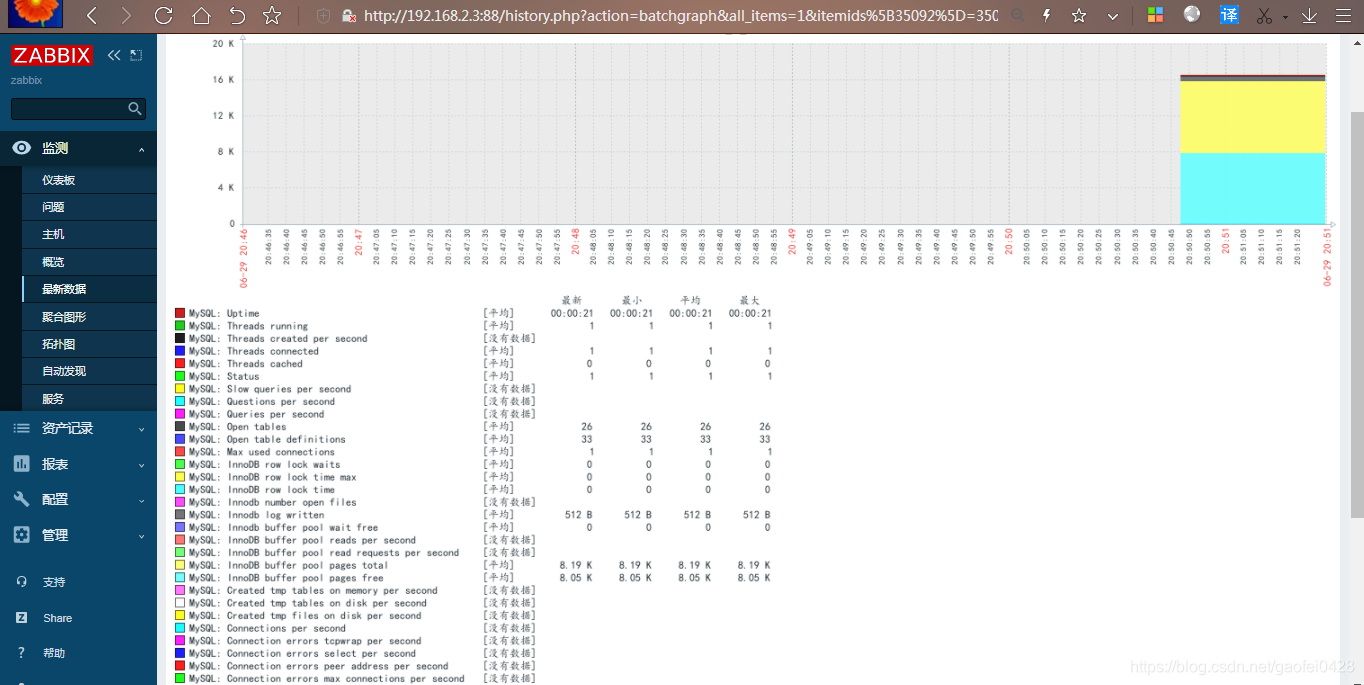Expand the 报表 reports section

pyautogui.click(x=78, y=464)
